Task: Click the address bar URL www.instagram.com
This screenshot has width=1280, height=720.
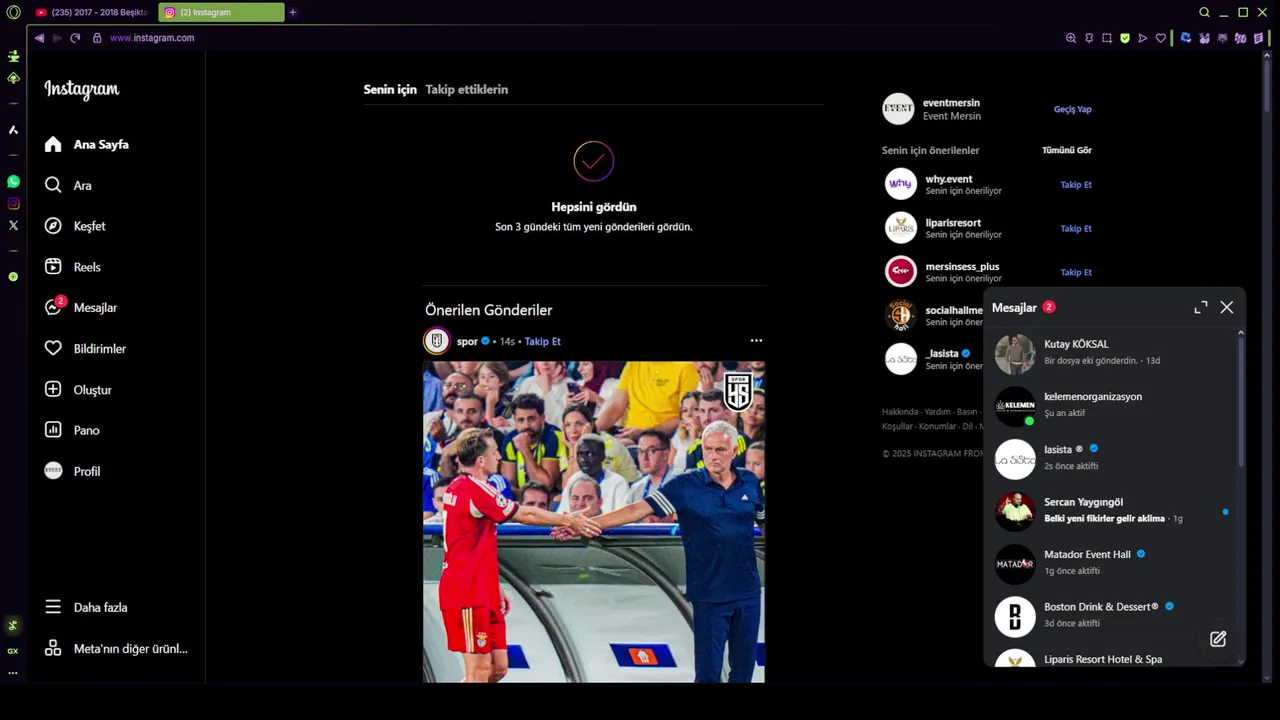Action: click(x=152, y=38)
